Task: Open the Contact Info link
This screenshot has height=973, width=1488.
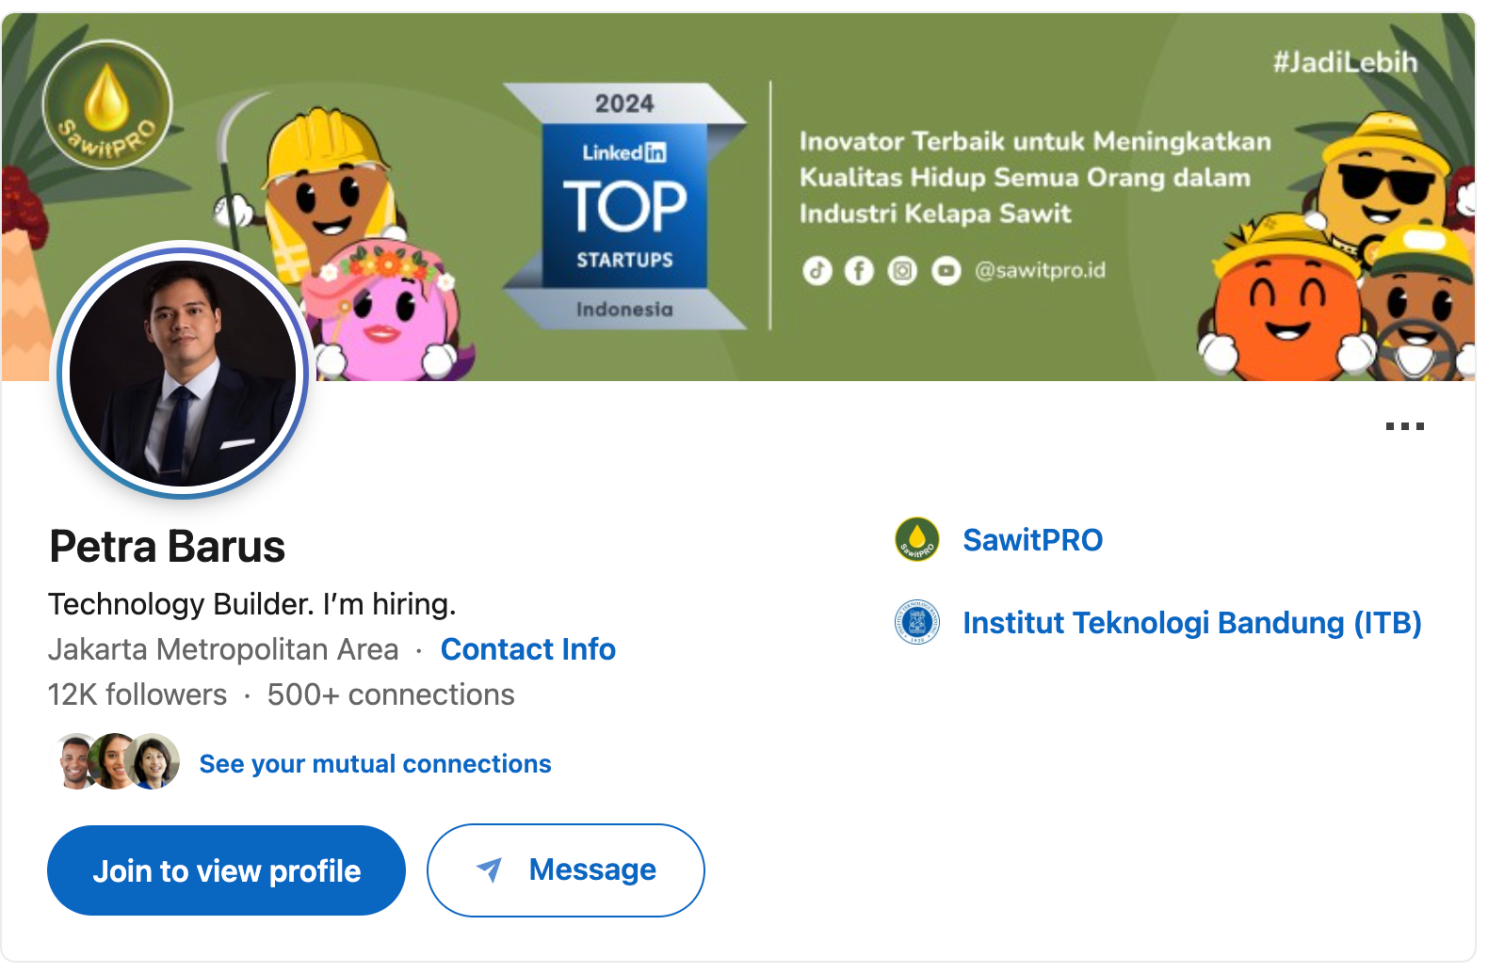Action: pos(528,649)
